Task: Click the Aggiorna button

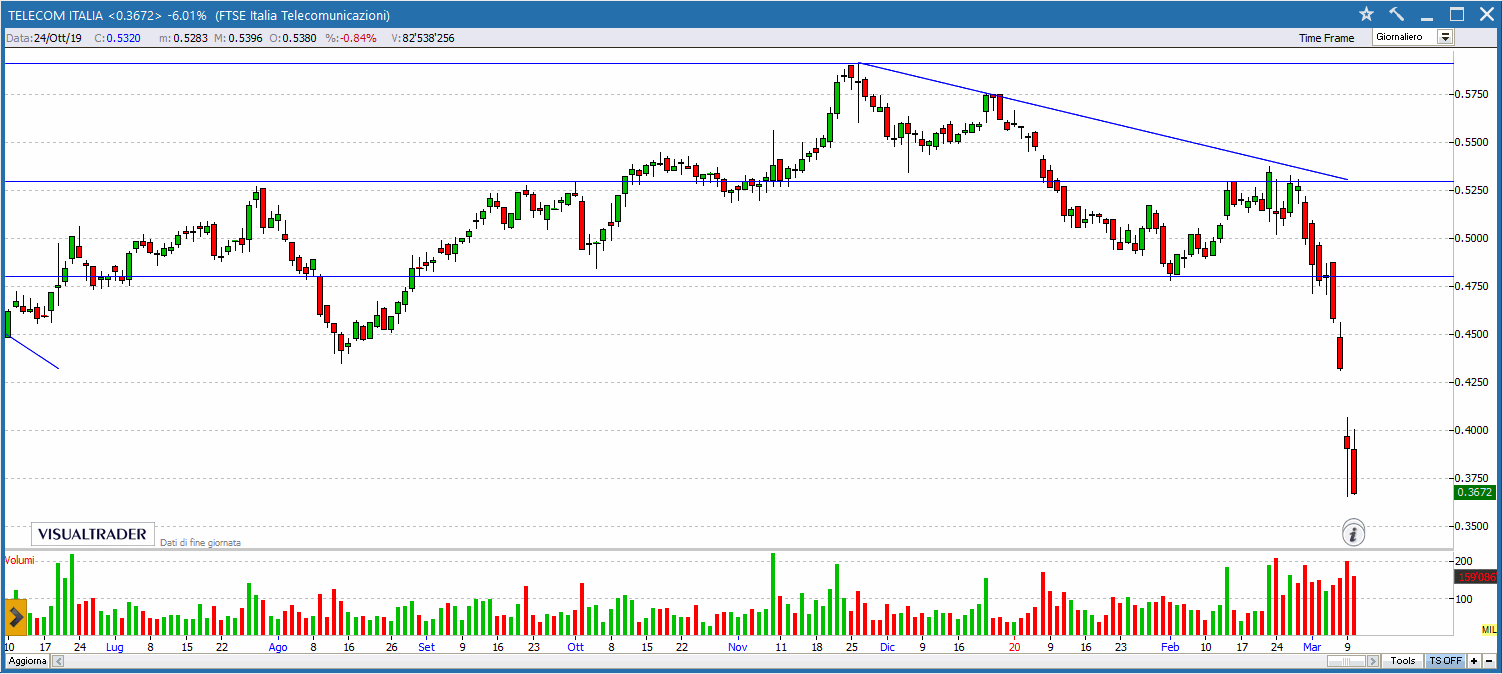Action: point(27,661)
